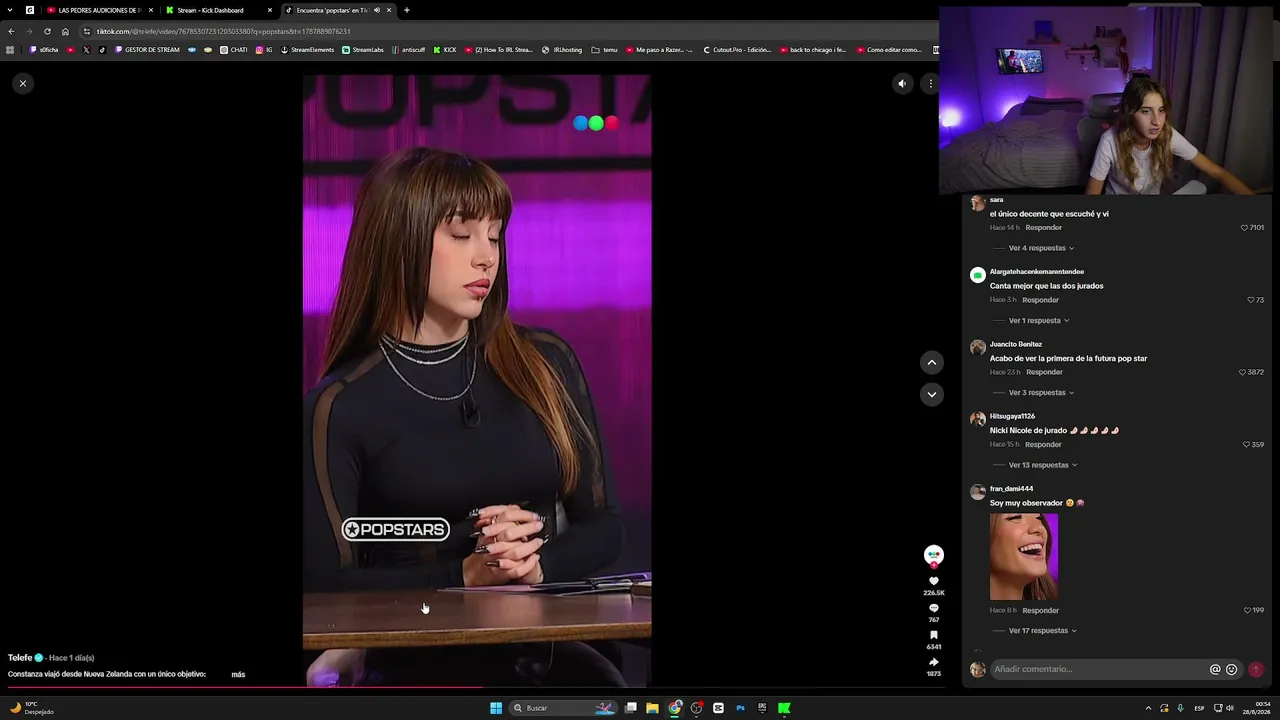Post the comment with the red arrow button
The width and height of the screenshot is (1280, 720).
[x=1256, y=670]
